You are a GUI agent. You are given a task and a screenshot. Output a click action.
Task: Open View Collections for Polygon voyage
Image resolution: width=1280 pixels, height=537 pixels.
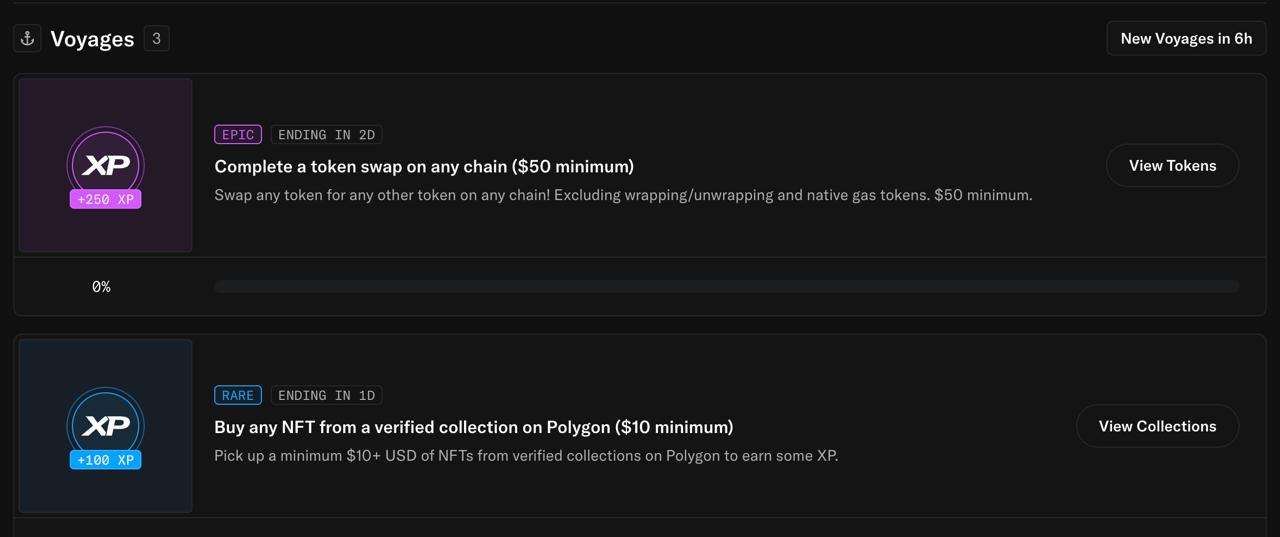point(1158,426)
